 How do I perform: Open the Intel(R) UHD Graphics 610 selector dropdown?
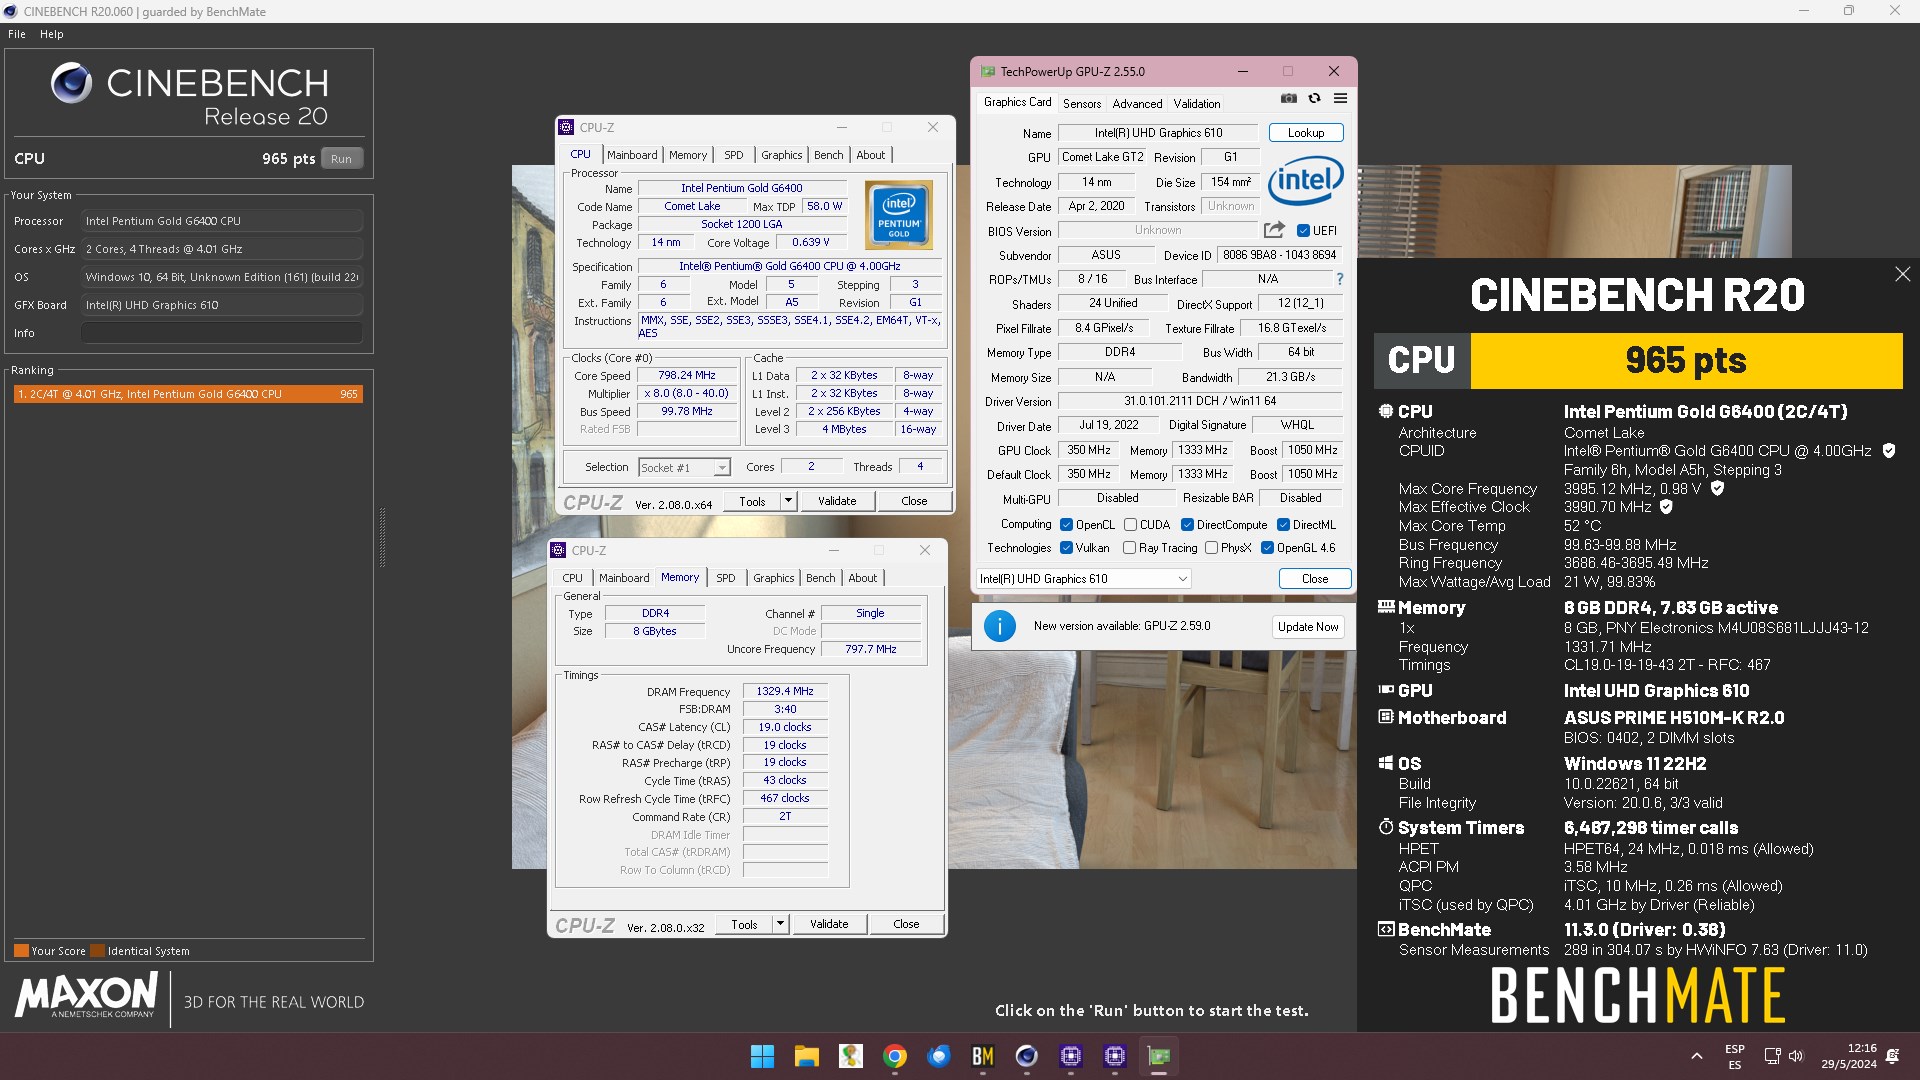coord(1083,579)
